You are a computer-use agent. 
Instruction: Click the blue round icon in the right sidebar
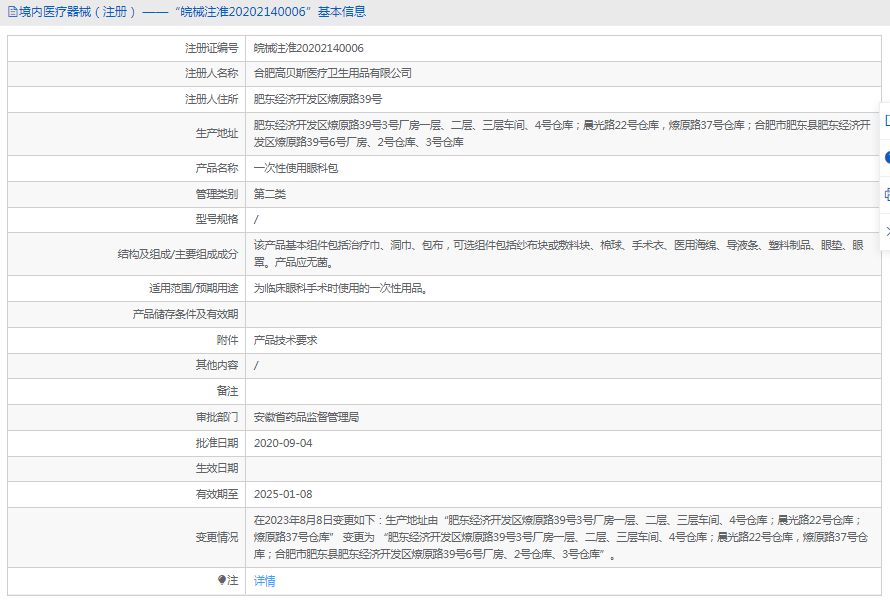tap(886, 157)
